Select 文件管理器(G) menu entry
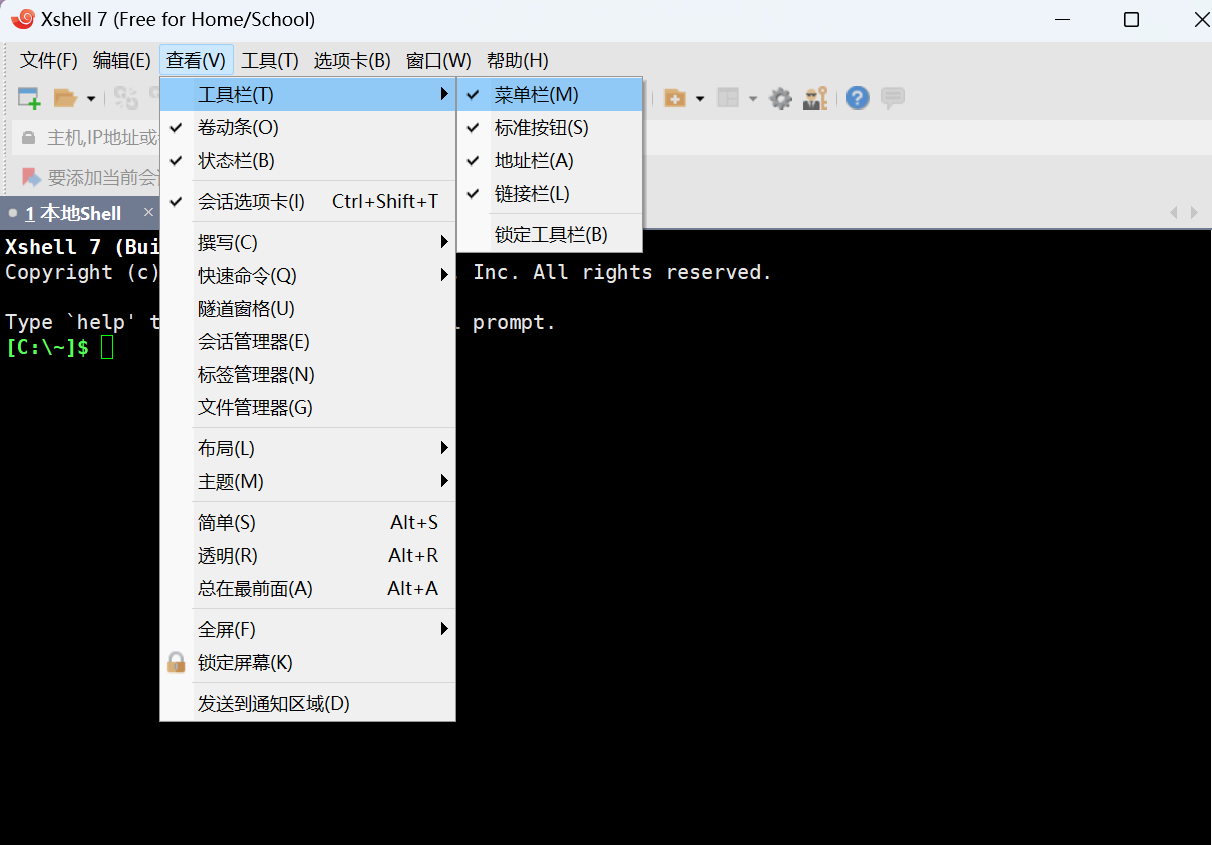Viewport: 1212px width, 845px height. point(307,407)
